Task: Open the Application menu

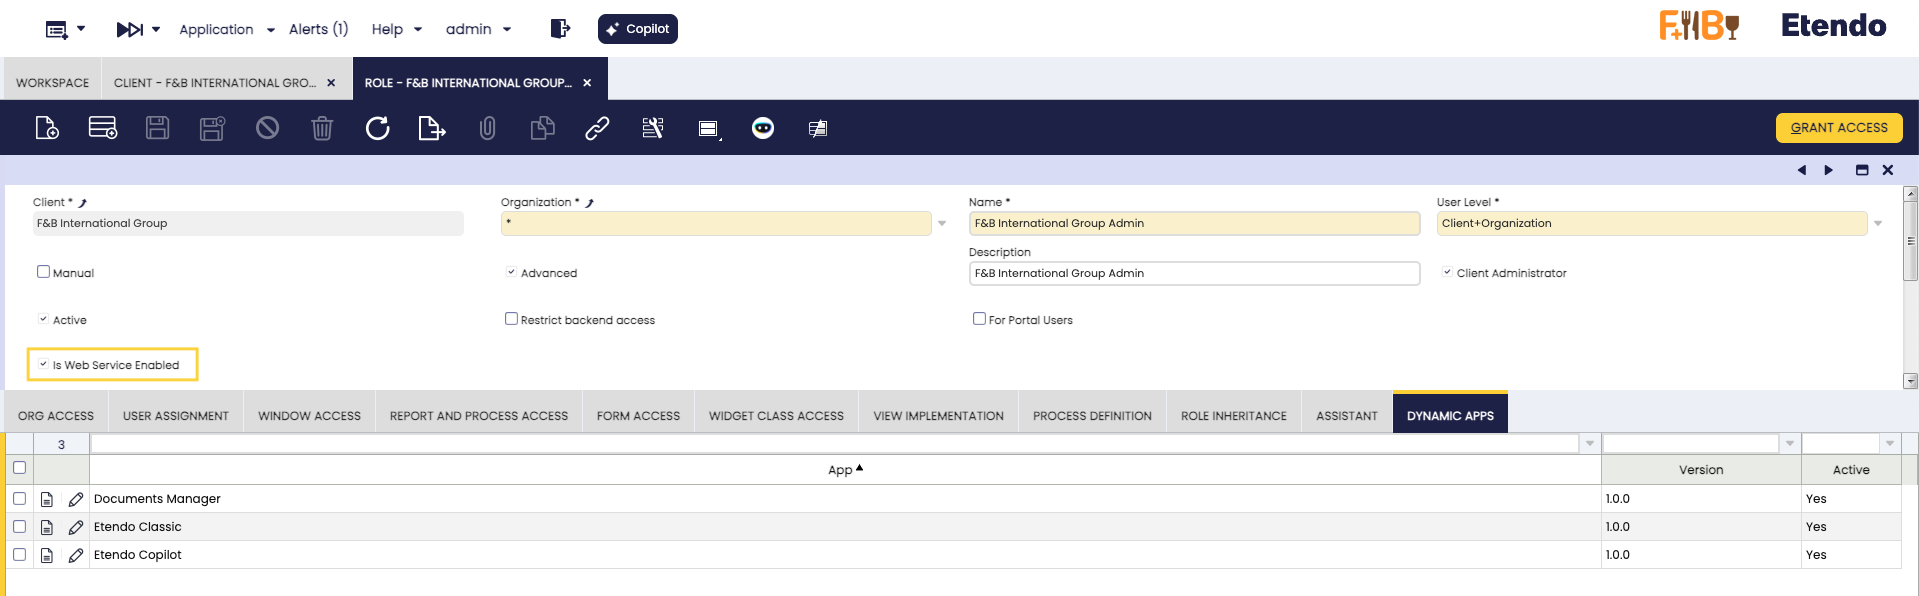Action: tap(227, 30)
